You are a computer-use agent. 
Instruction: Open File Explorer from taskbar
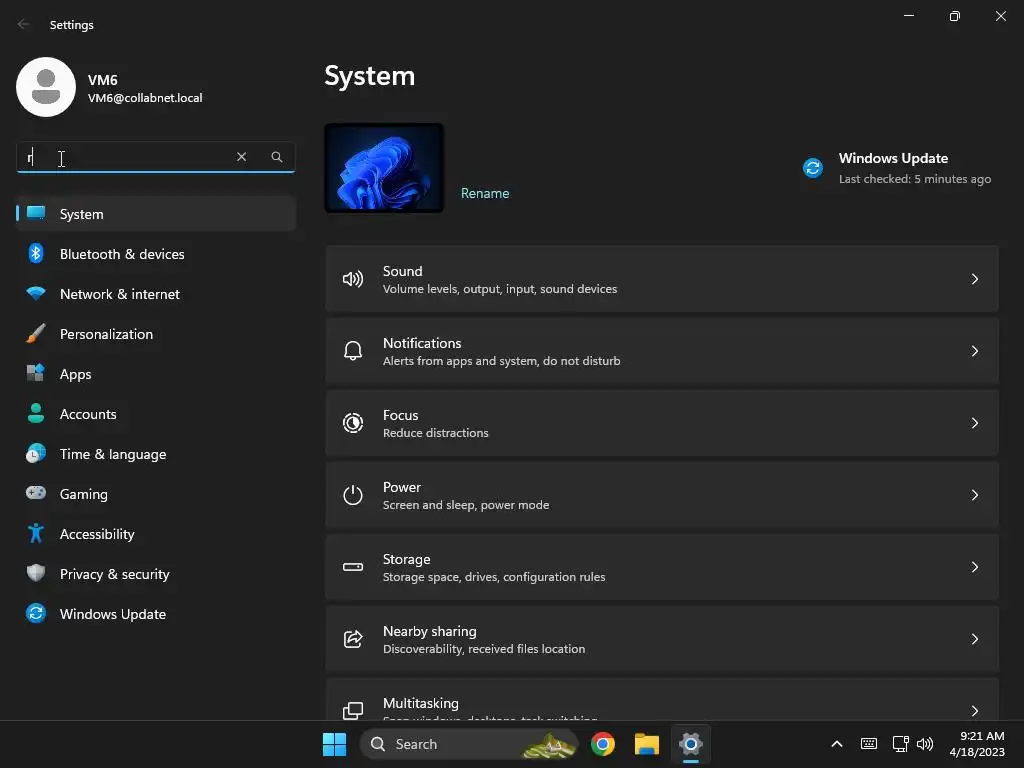click(x=647, y=744)
